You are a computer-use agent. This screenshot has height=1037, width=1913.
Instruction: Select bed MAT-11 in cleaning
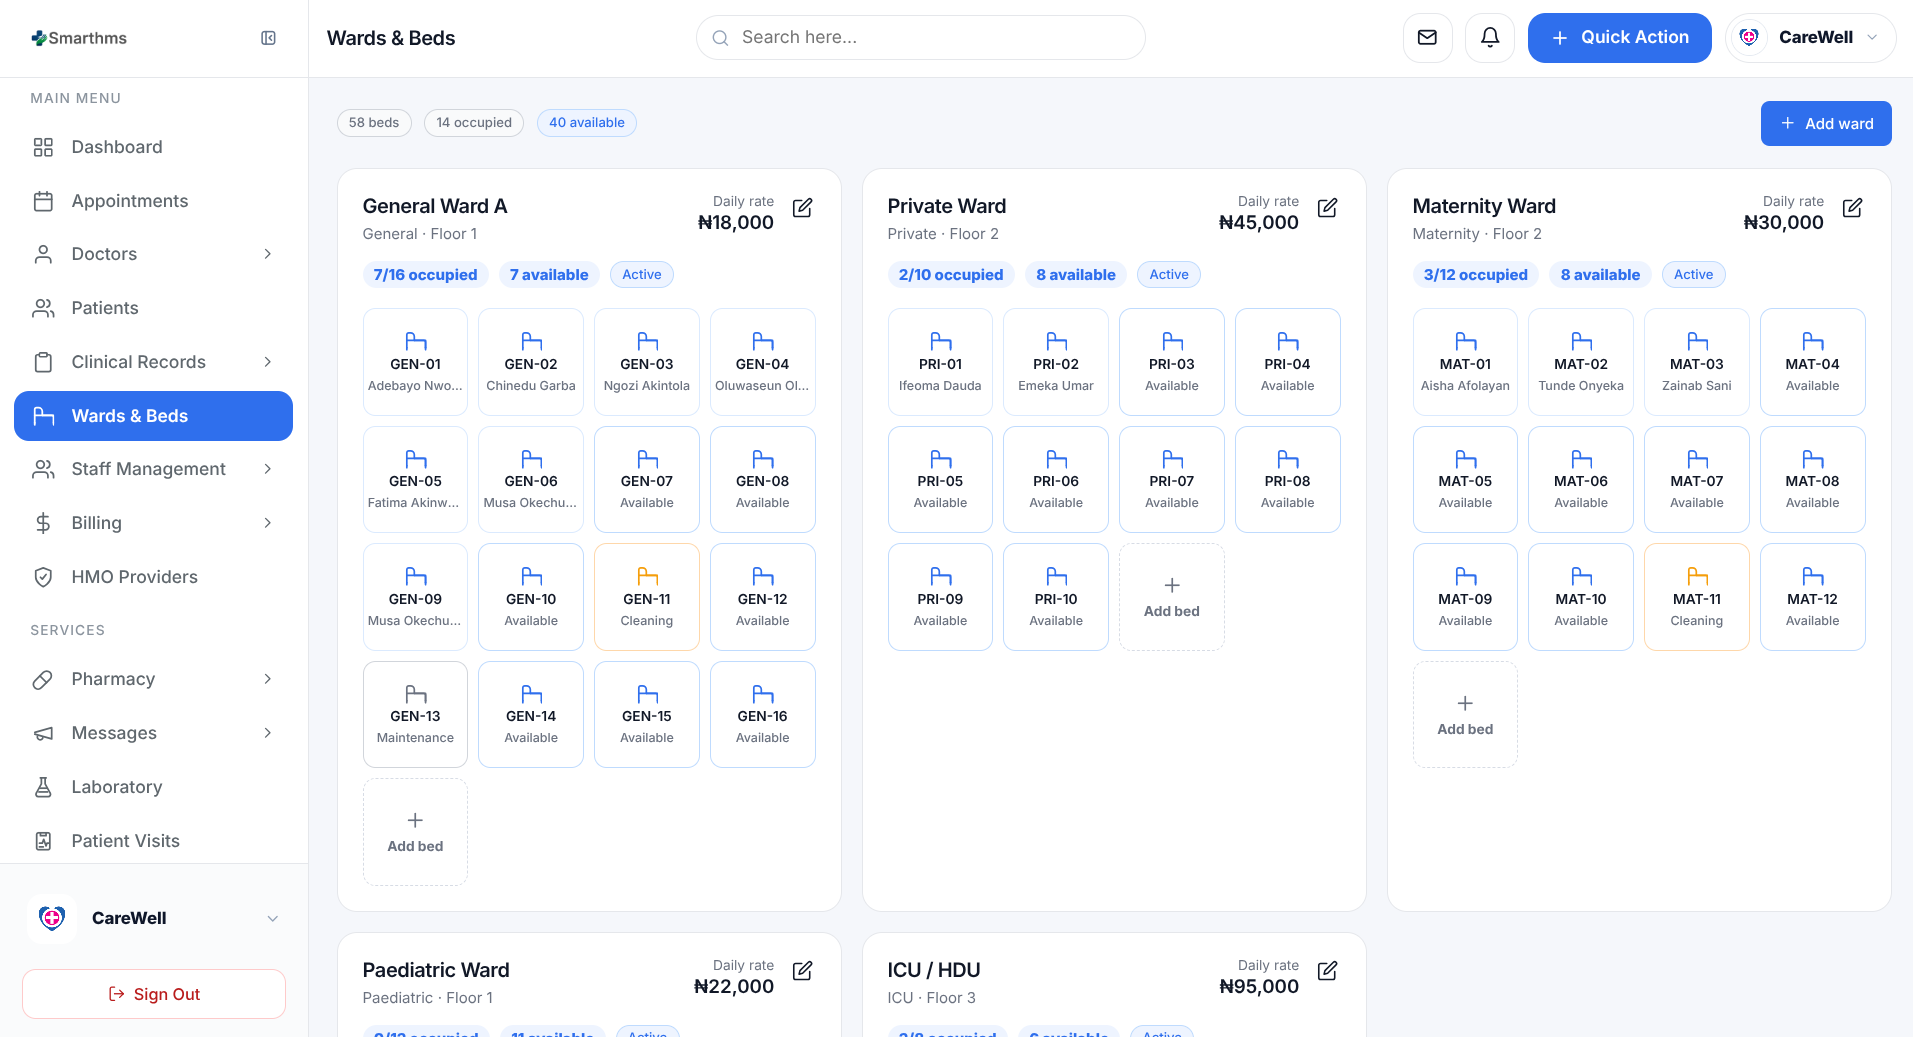pos(1697,597)
